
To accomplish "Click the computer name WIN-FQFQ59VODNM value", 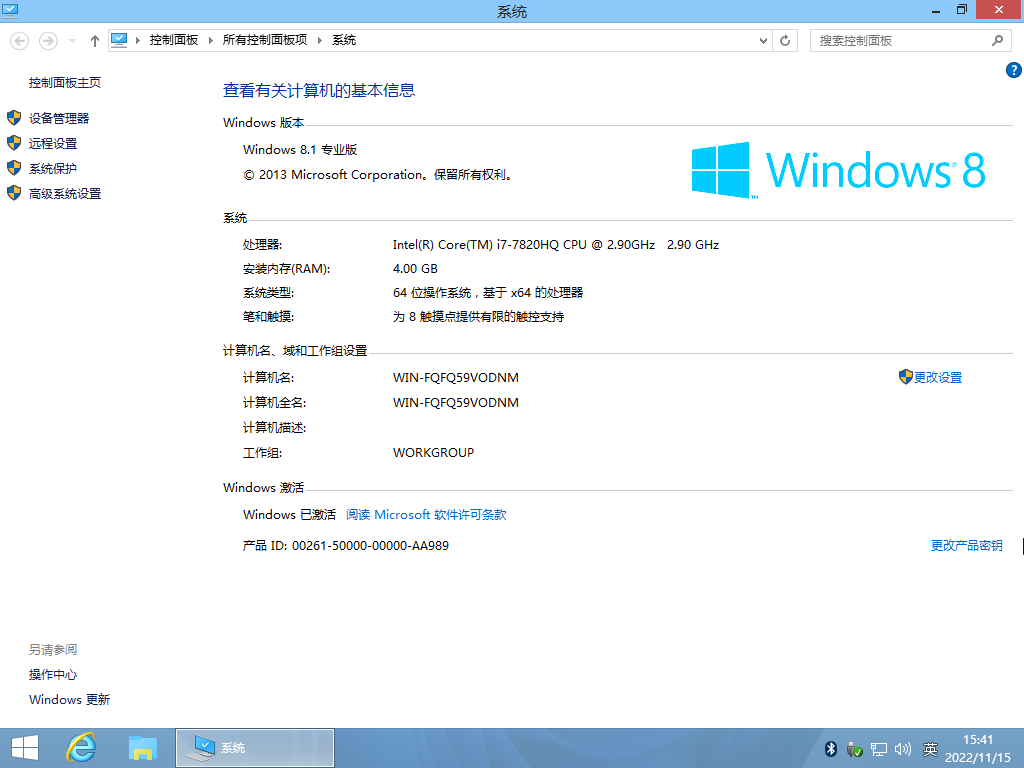I will click(x=456, y=377).
